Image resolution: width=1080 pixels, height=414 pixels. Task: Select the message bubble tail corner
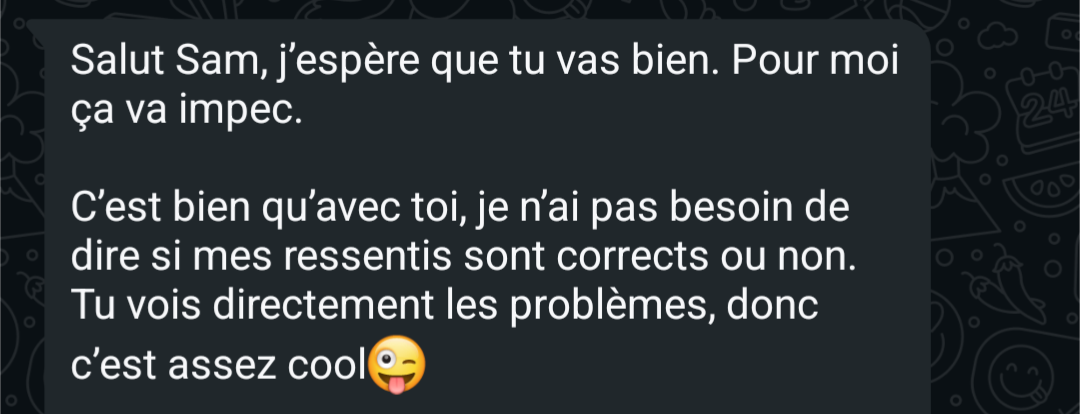tap(36, 26)
